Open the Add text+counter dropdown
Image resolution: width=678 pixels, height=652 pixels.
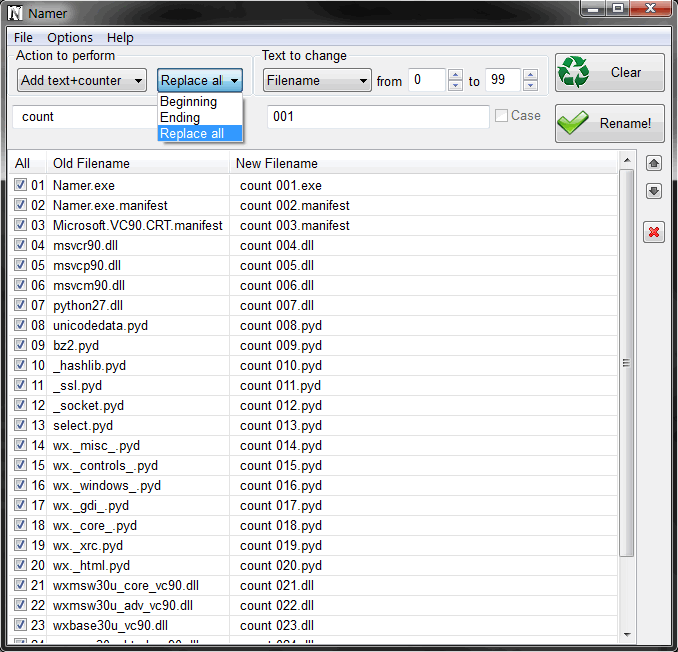[x=83, y=81]
